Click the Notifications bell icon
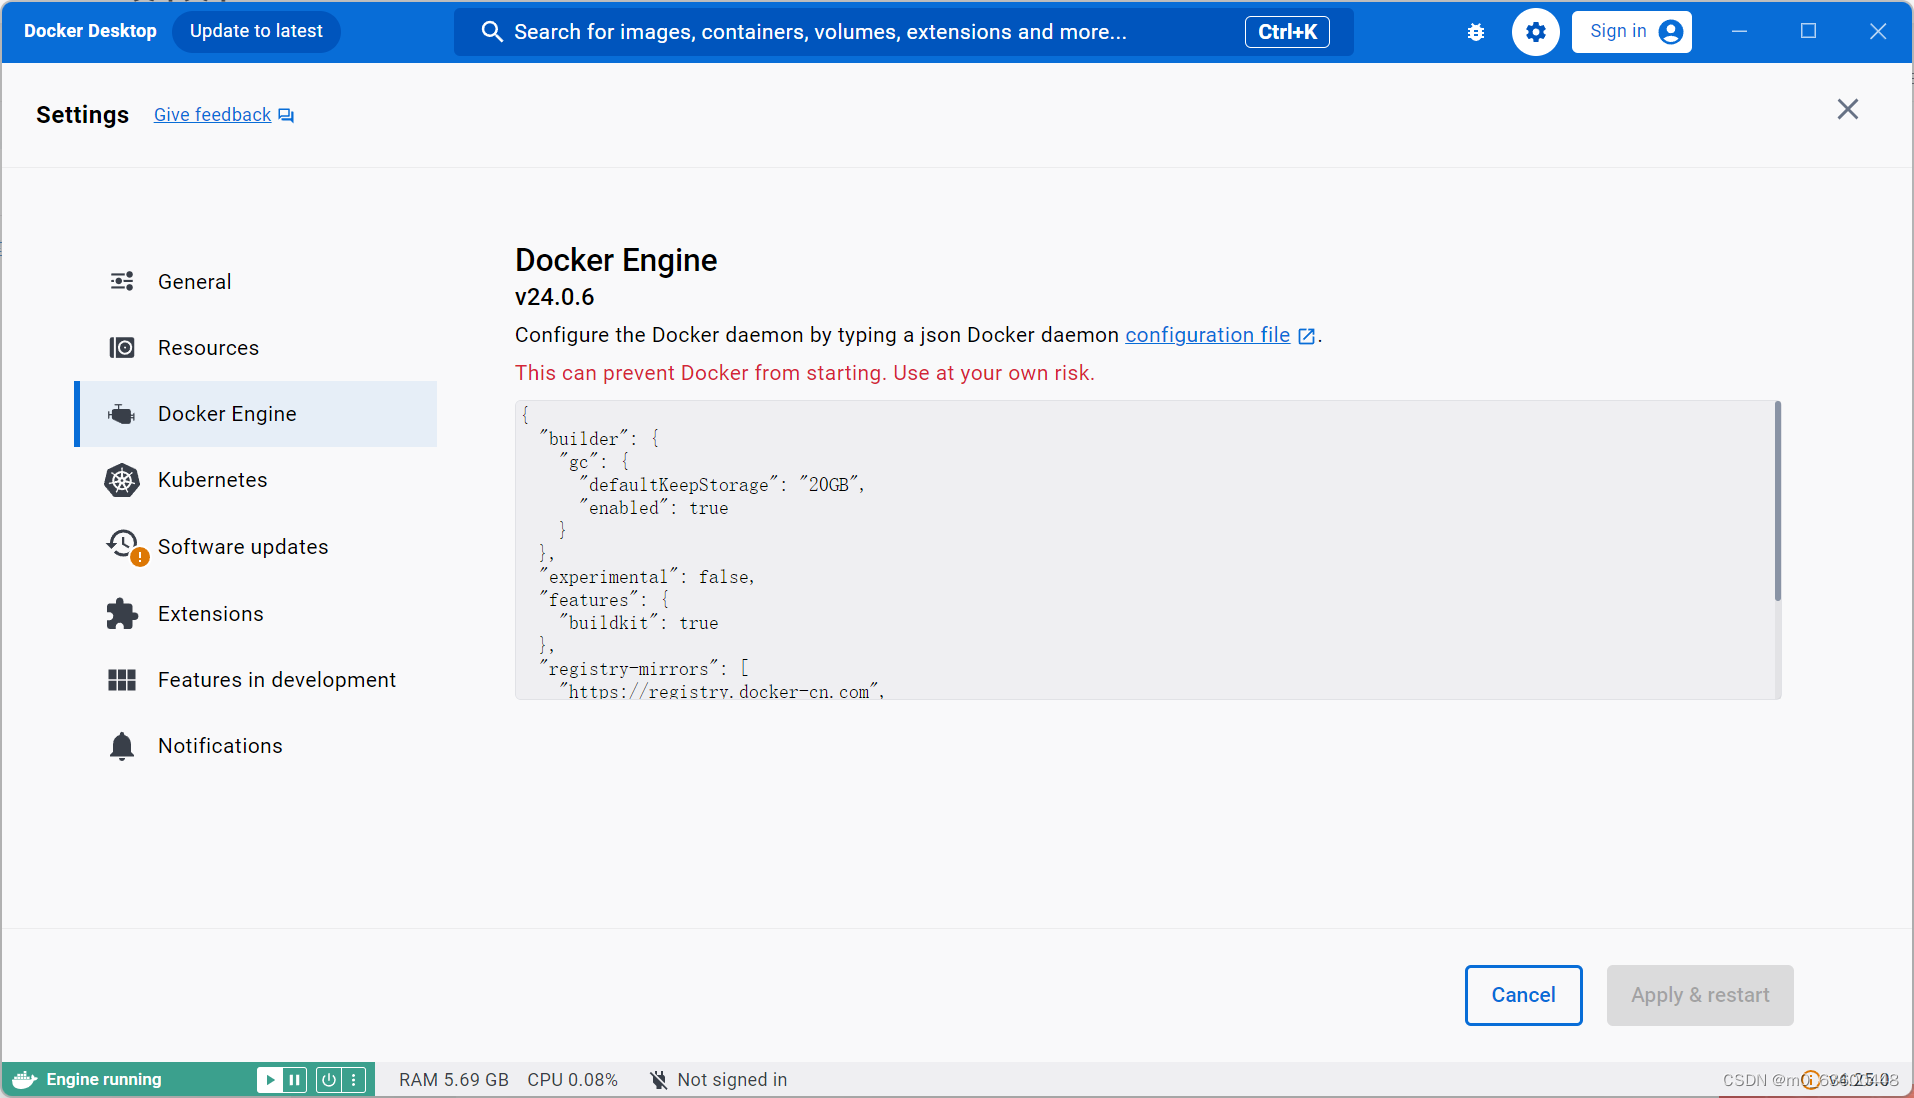1914x1098 pixels. click(x=122, y=746)
